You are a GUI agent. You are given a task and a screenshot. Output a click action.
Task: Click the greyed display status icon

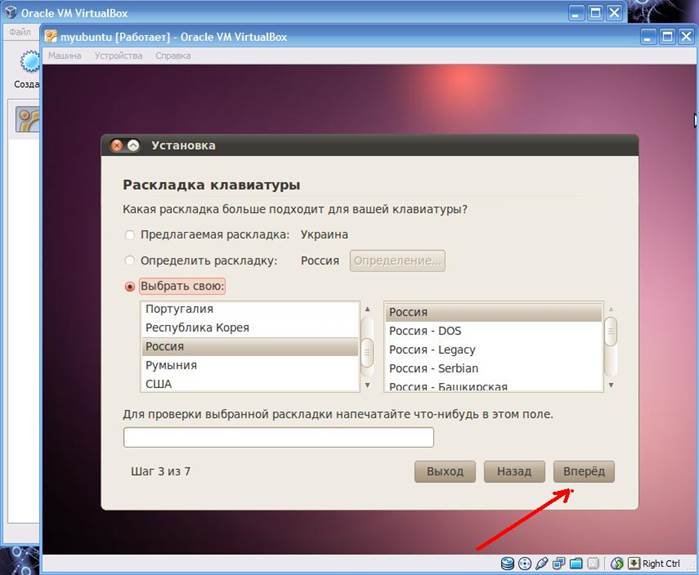tap(593, 563)
